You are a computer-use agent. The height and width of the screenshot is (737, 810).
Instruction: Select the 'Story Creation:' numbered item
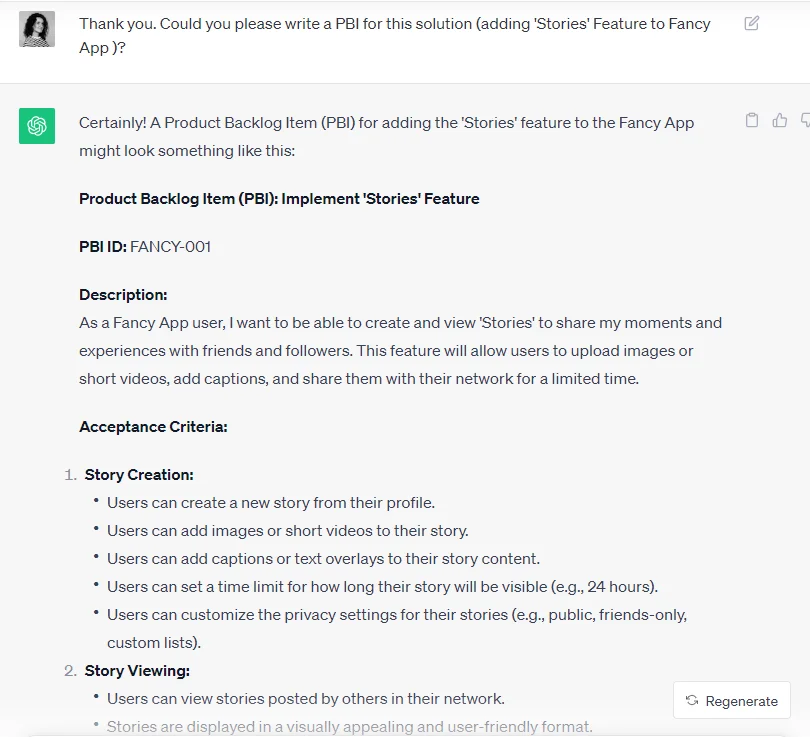point(139,475)
